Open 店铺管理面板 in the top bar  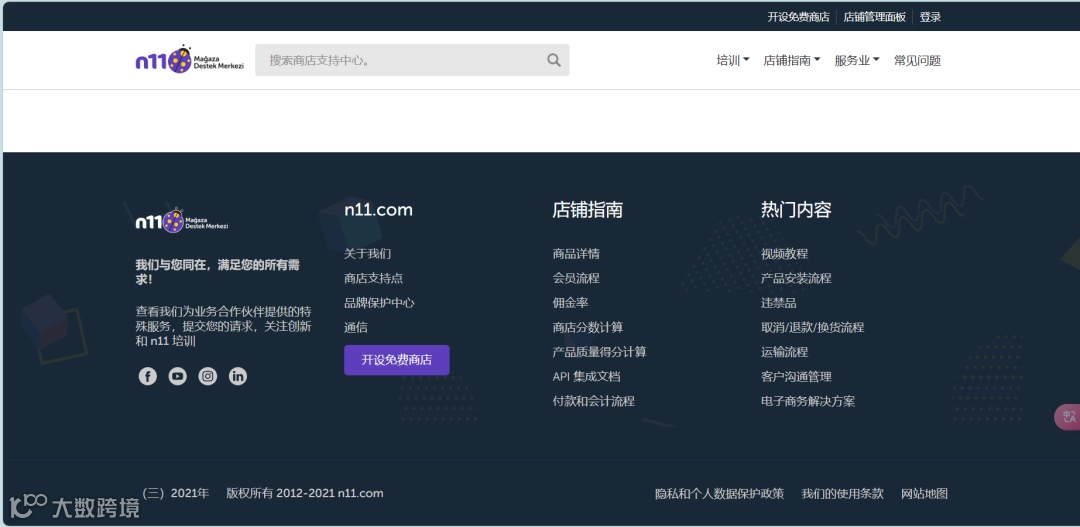[875, 17]
